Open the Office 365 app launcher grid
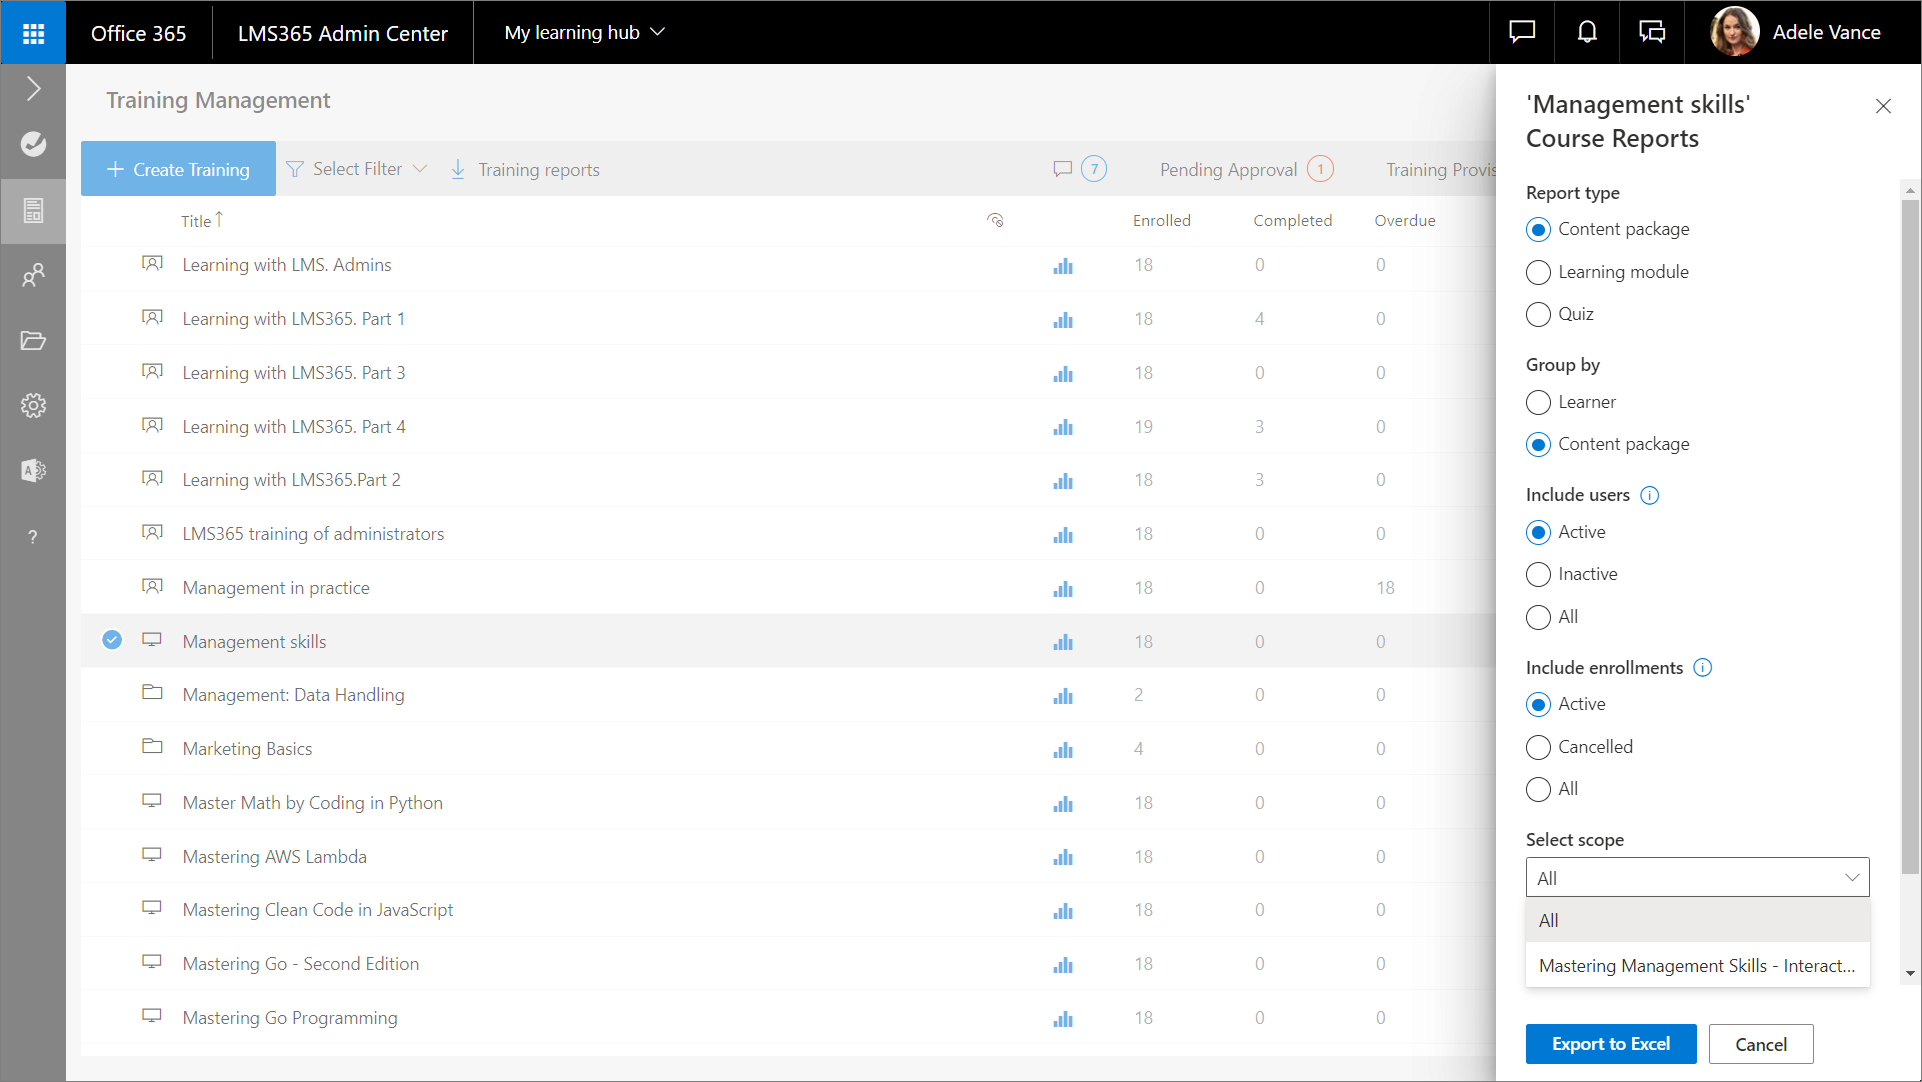1922x1082 pixels. (x=33, y=33)
